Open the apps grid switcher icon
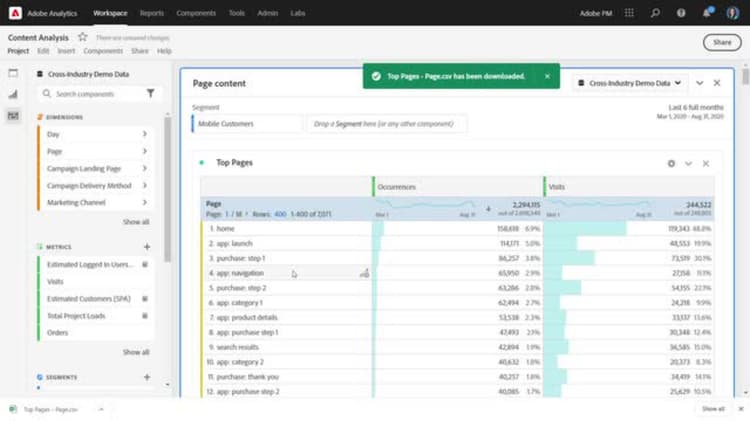 [629, 13]
